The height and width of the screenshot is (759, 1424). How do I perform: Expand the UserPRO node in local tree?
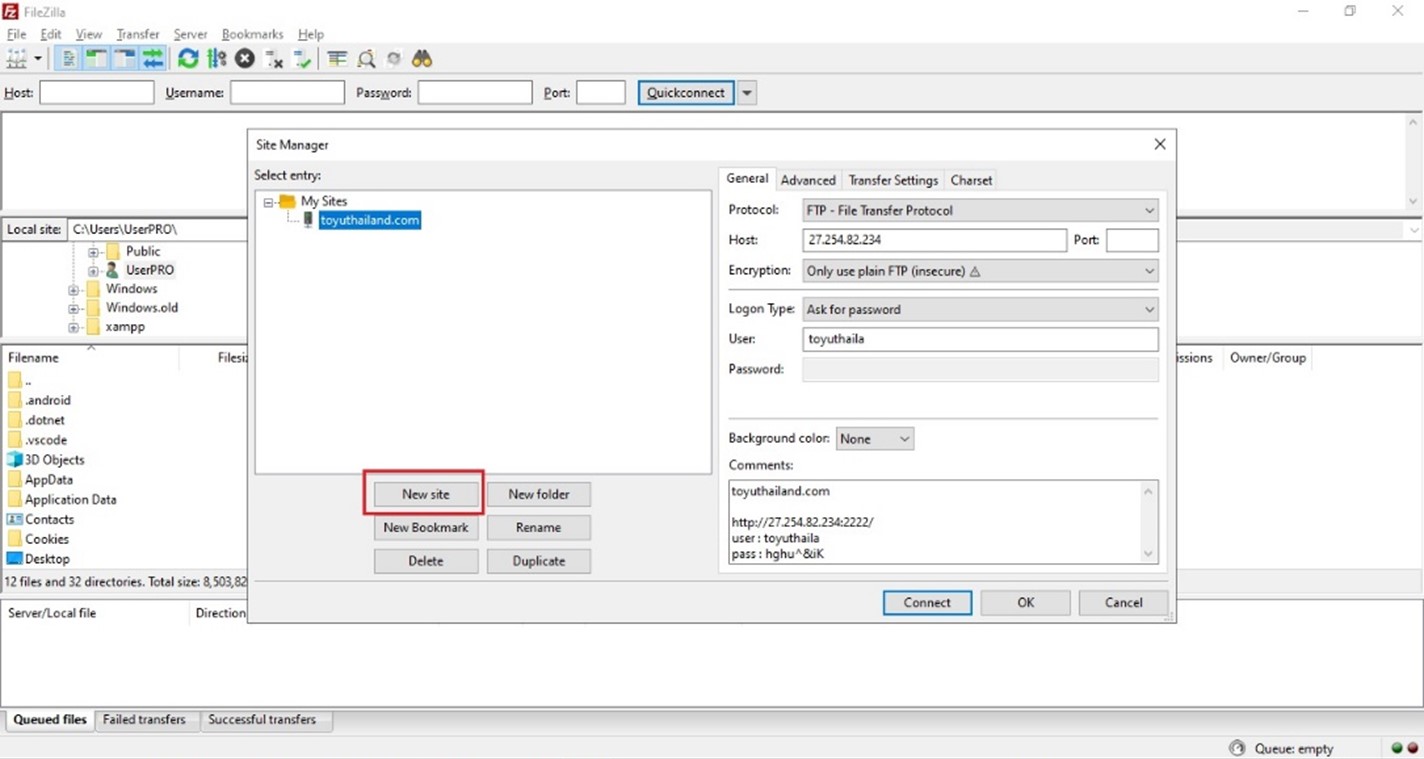tap(93, 271)
